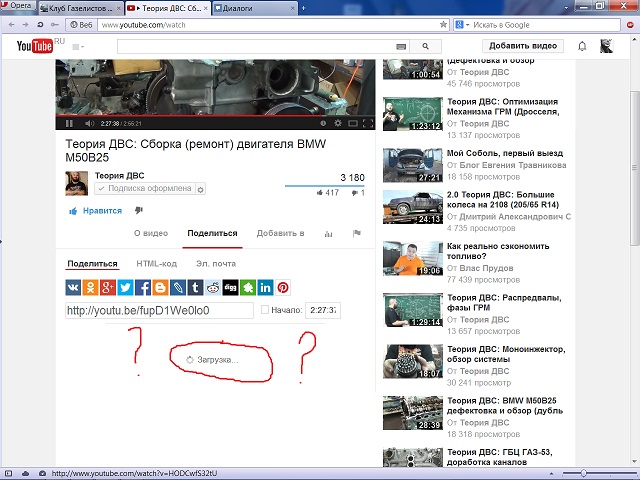Click the watch later clock icon

click(323, 123)
